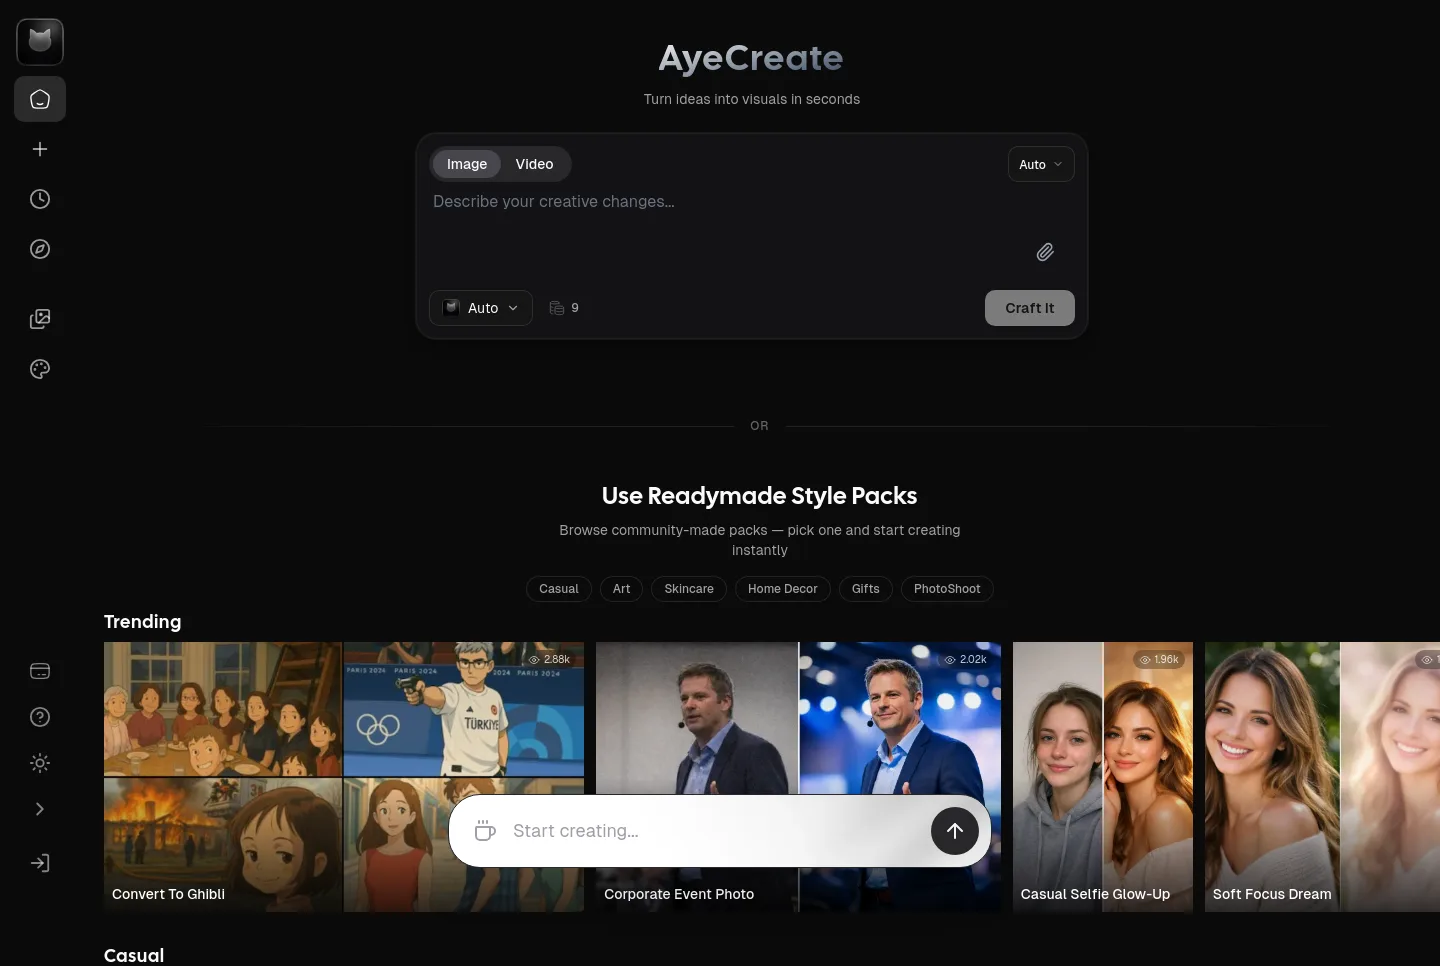Click the AyeCreate title text

(x=751, y=58)
